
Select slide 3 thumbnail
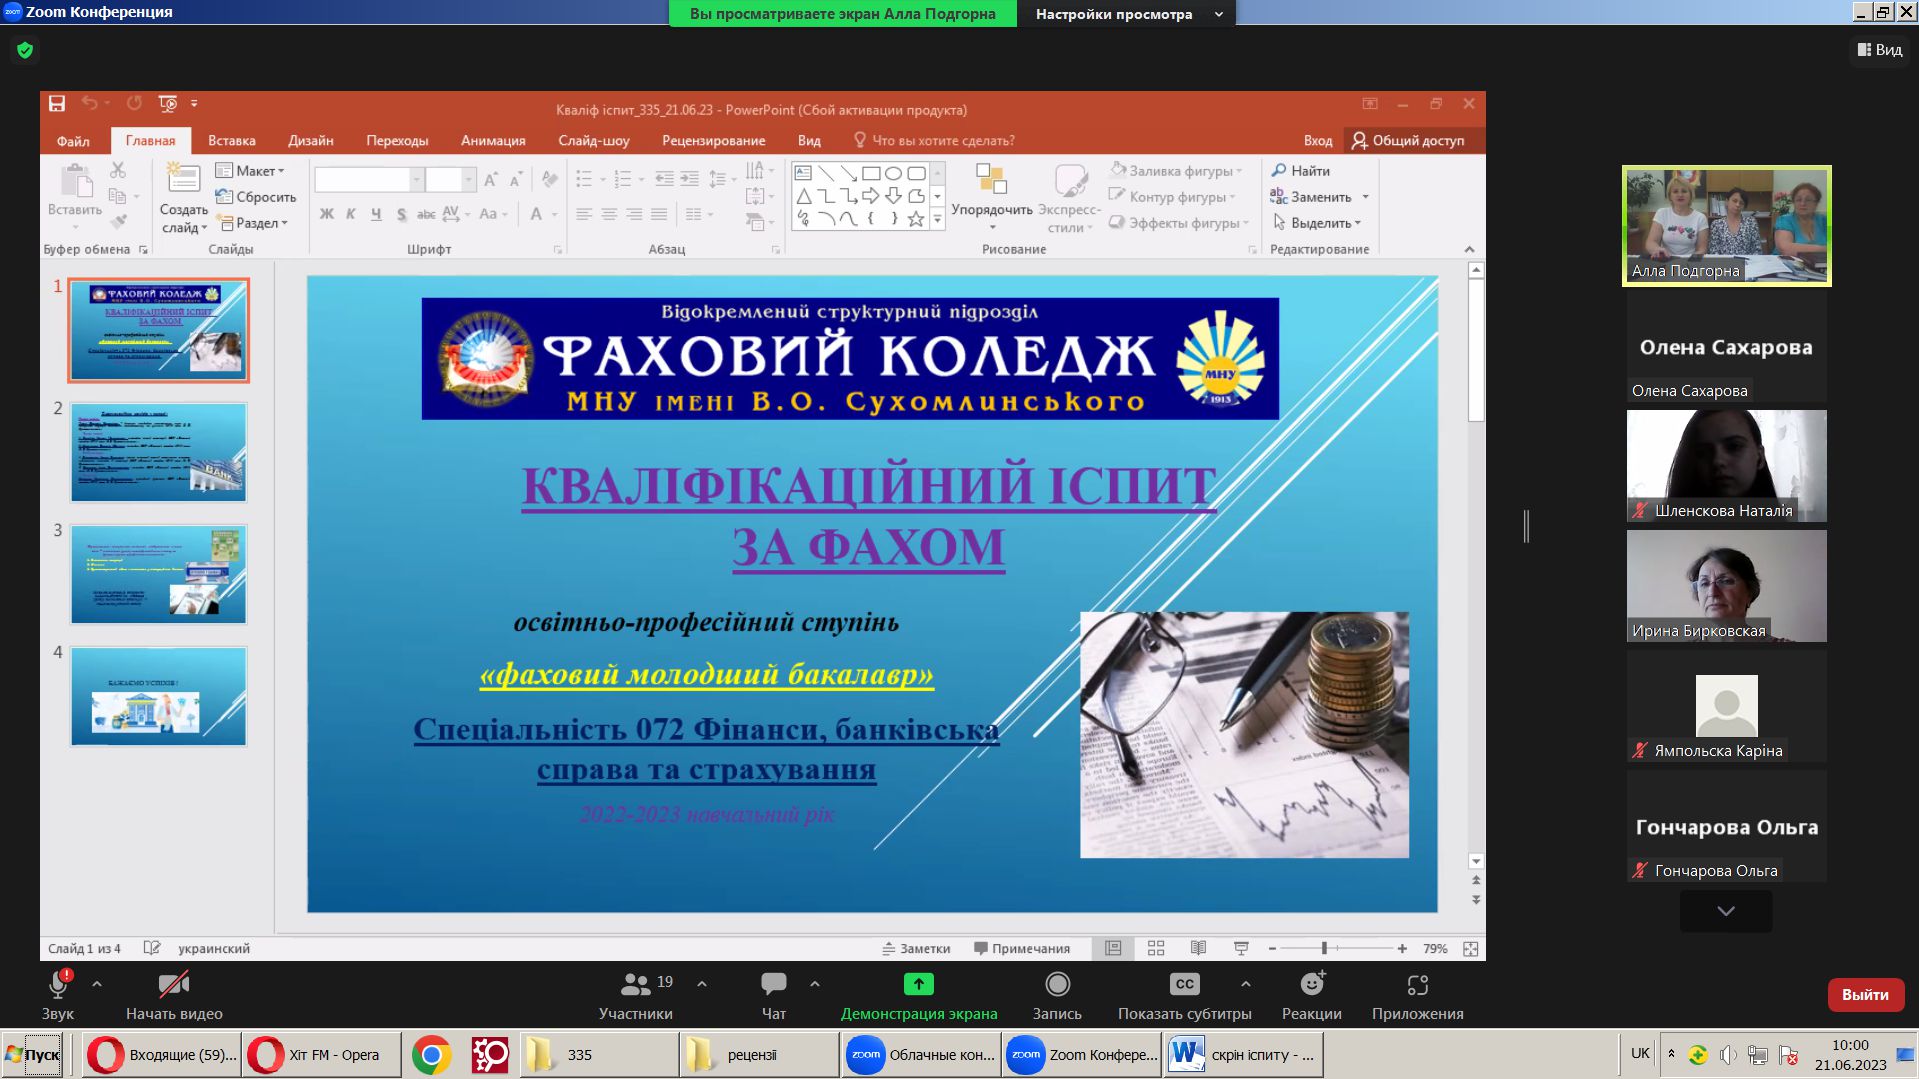click(158, 575)
